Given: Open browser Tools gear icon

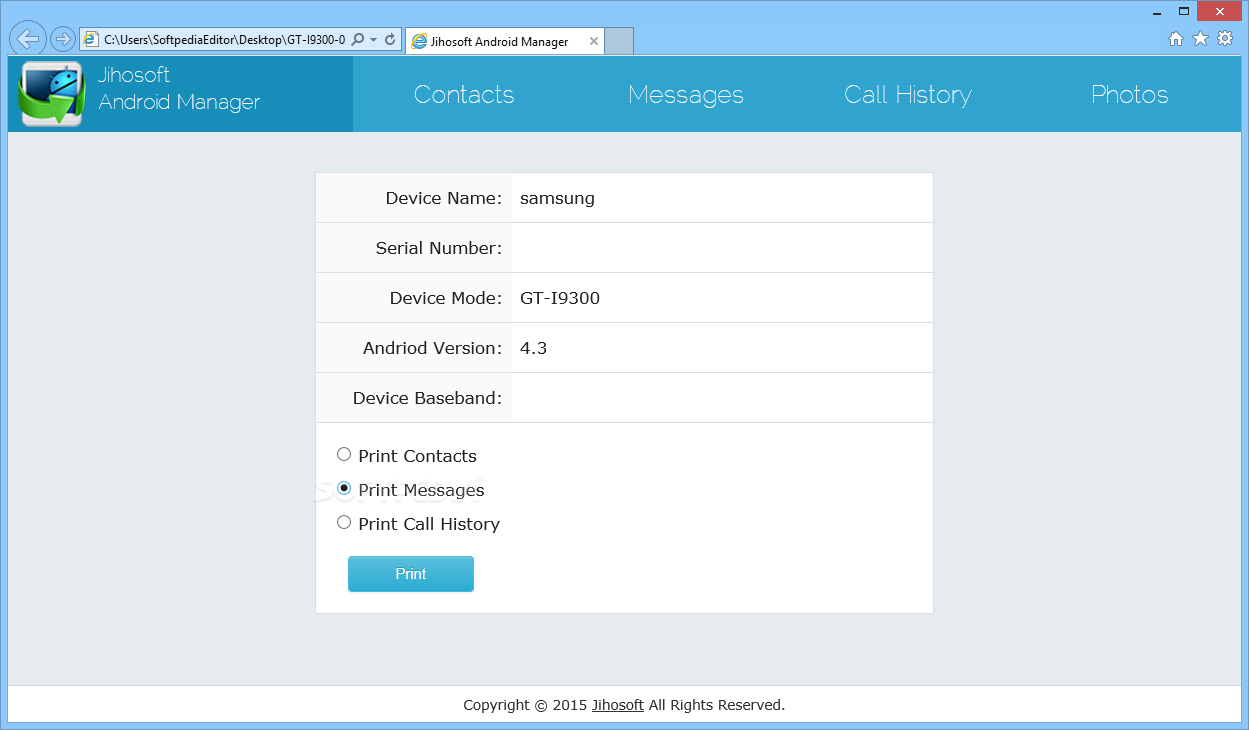Looking at the screenshot, I should click(1224, 39).
